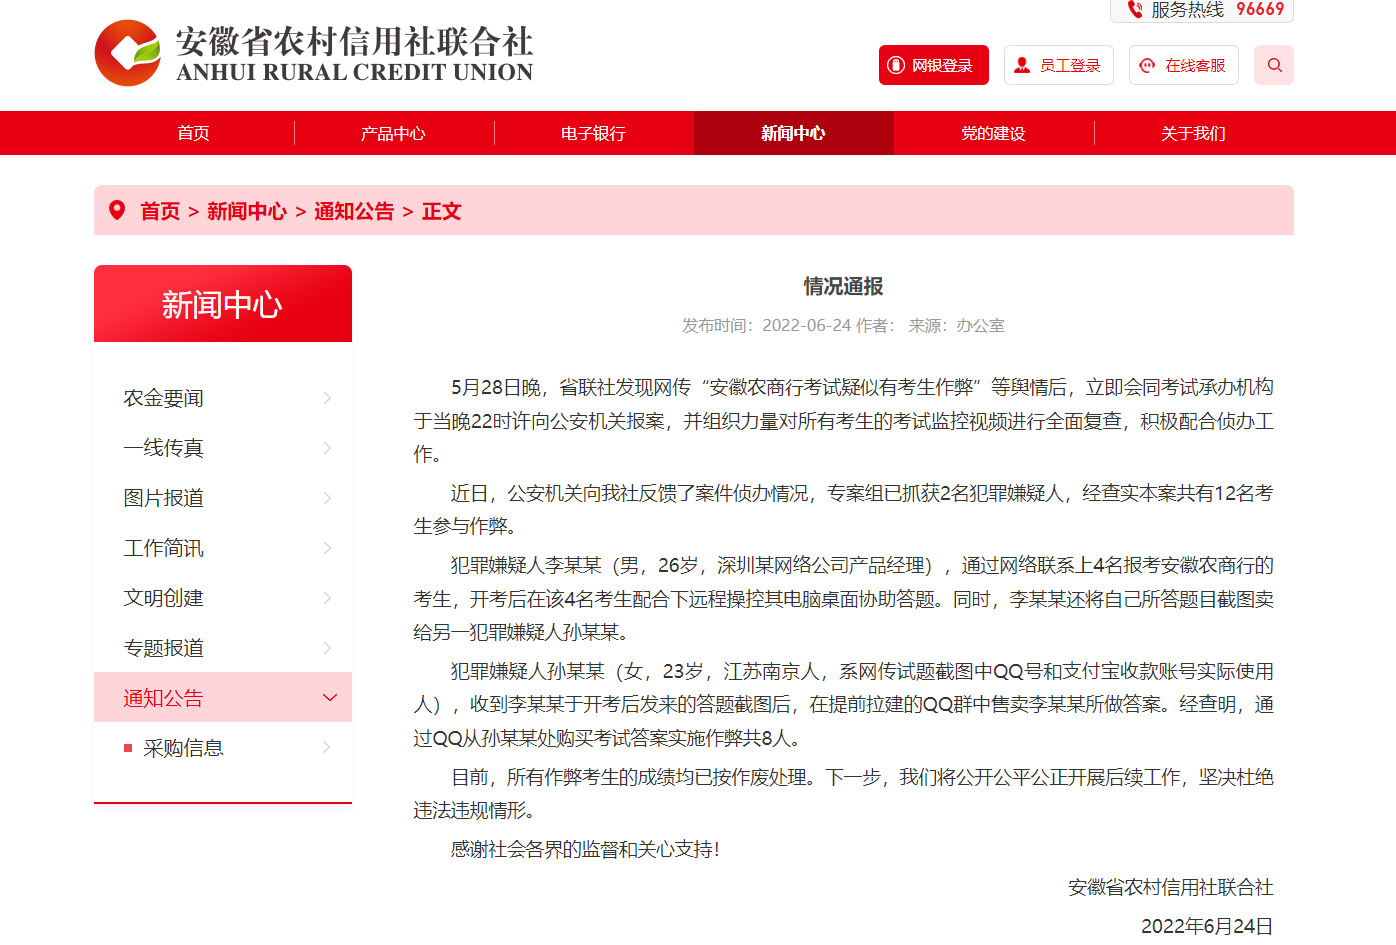1396x945 pixels.
Task: Open 专题报道 sidebar category
Action: 223,648
